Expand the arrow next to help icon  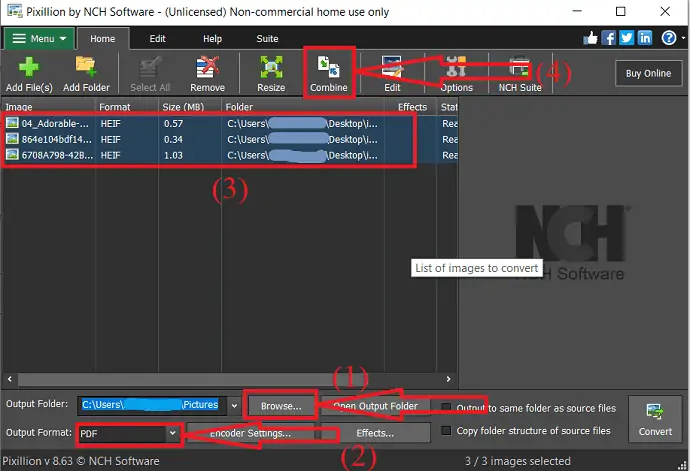point(683,38)
